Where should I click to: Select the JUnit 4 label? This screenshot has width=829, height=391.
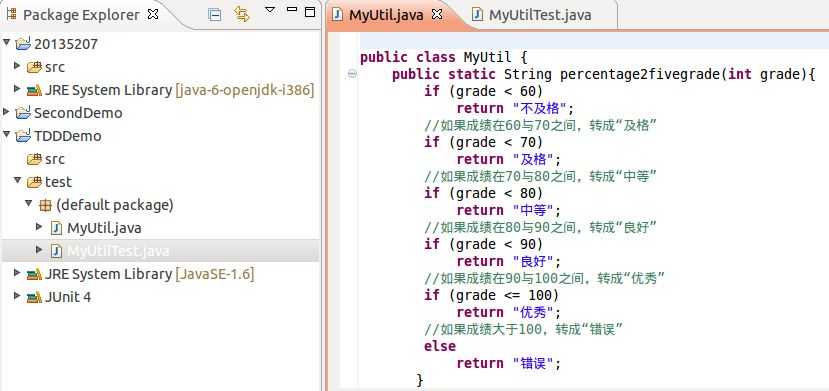point(68,297)
